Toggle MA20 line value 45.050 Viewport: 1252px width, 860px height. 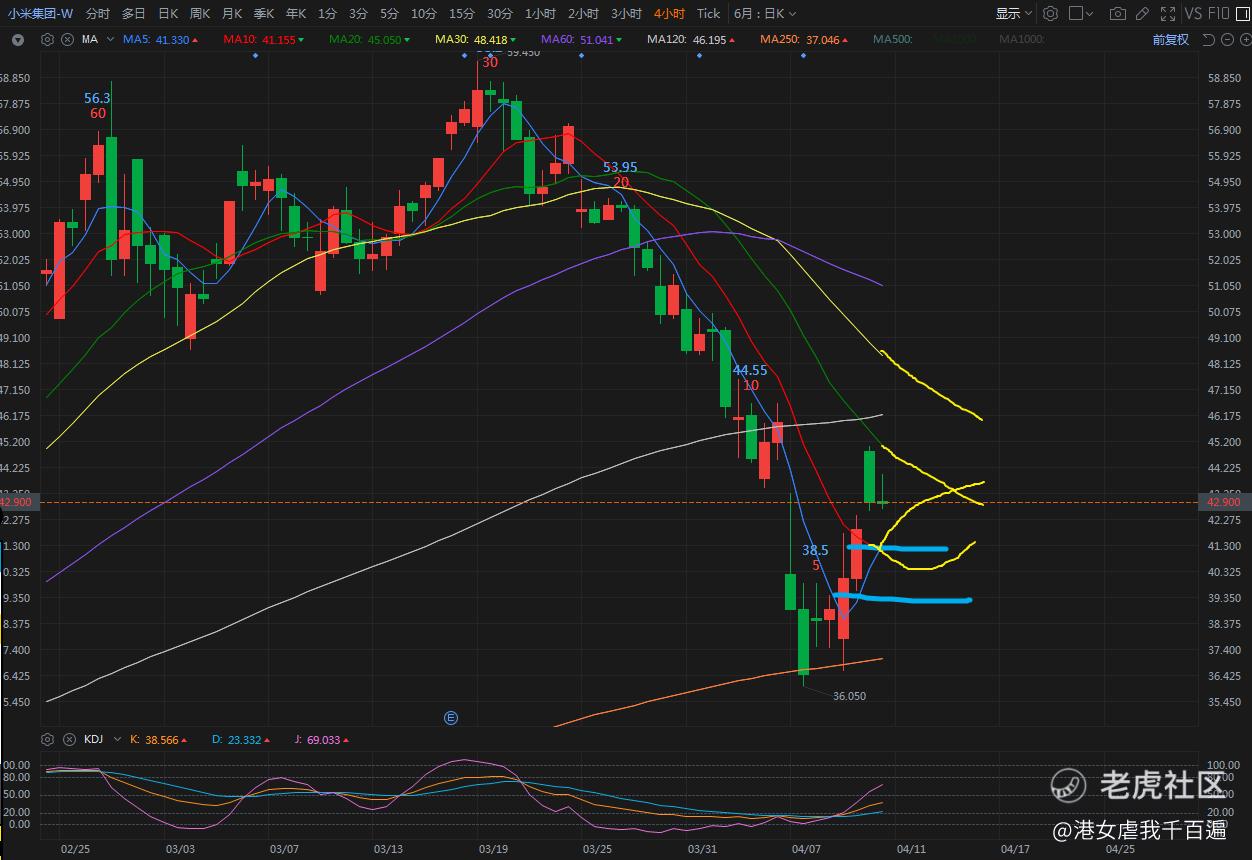click(370, 39)
